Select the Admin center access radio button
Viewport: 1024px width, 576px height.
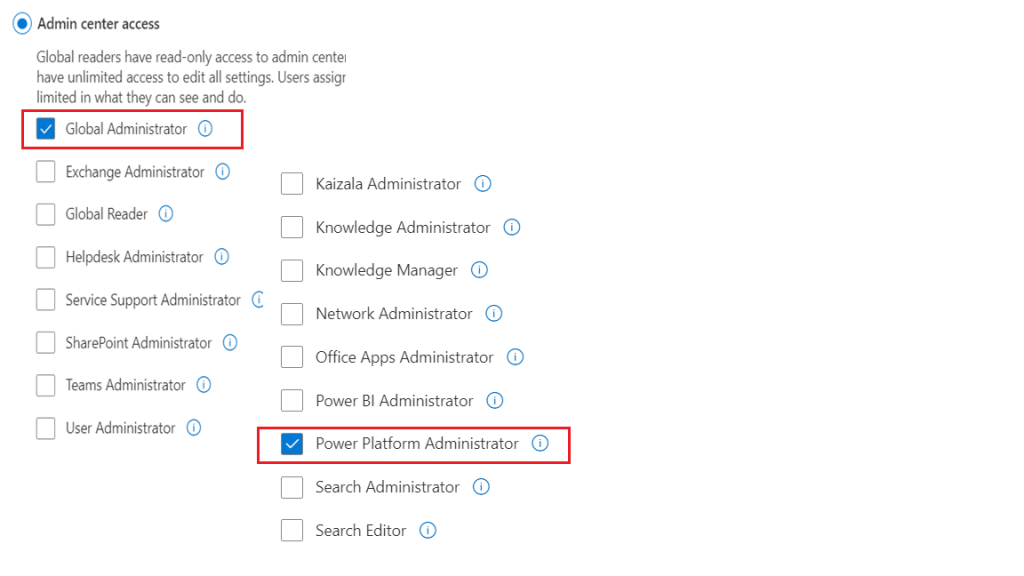point(22,23)
